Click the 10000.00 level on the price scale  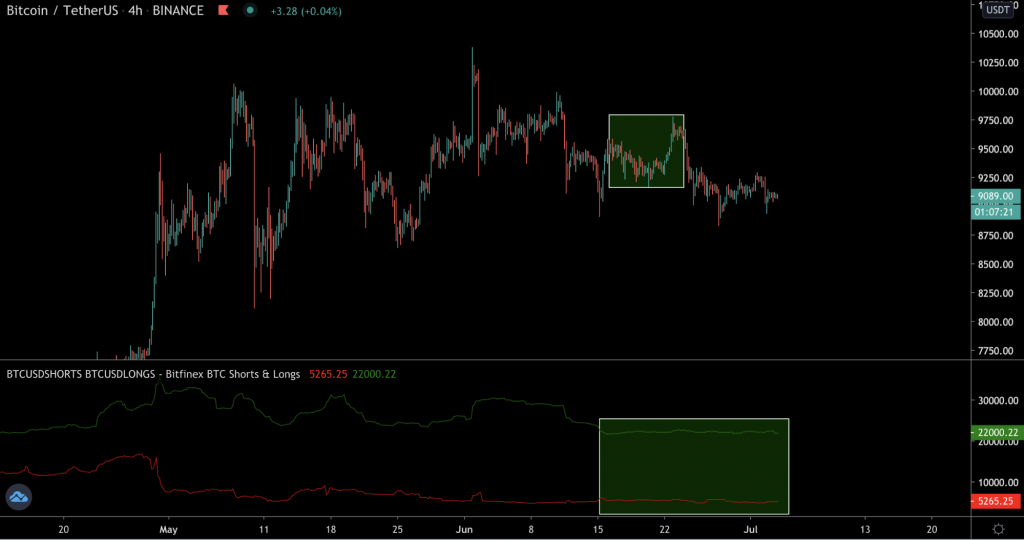pos(996,91)
